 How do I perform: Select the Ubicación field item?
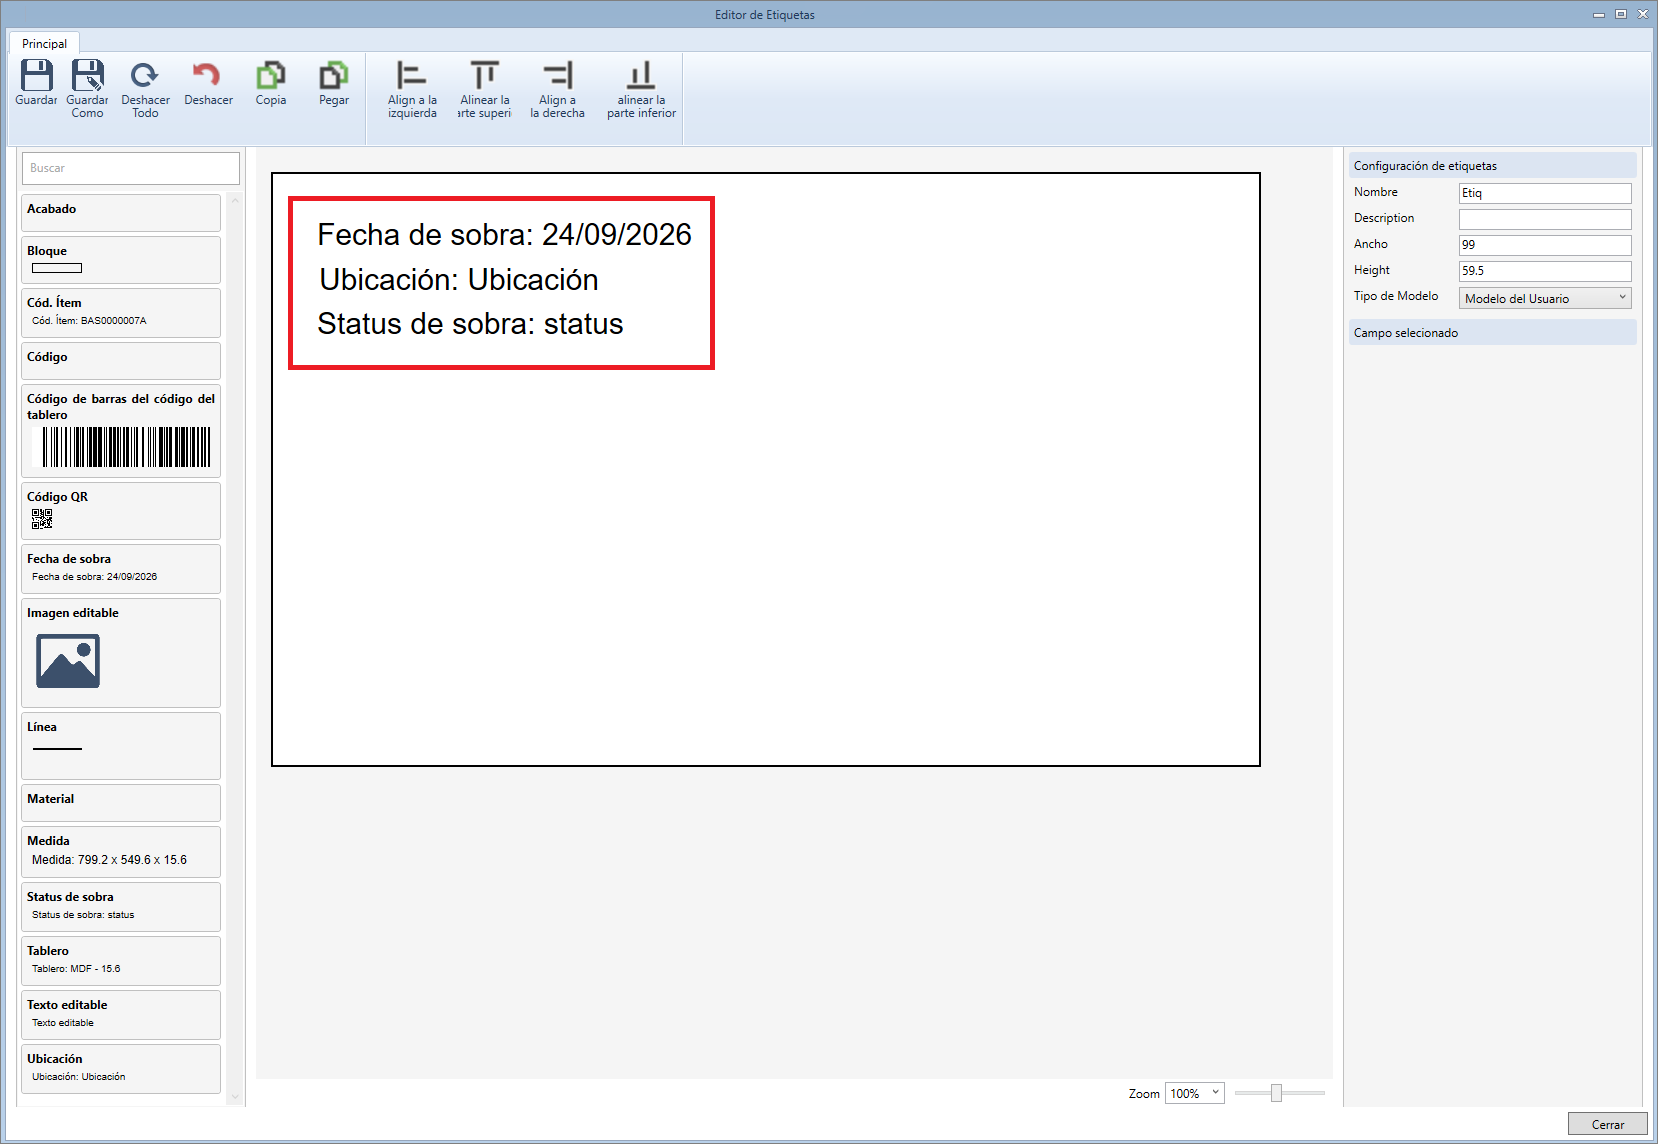coord(121,1069)
